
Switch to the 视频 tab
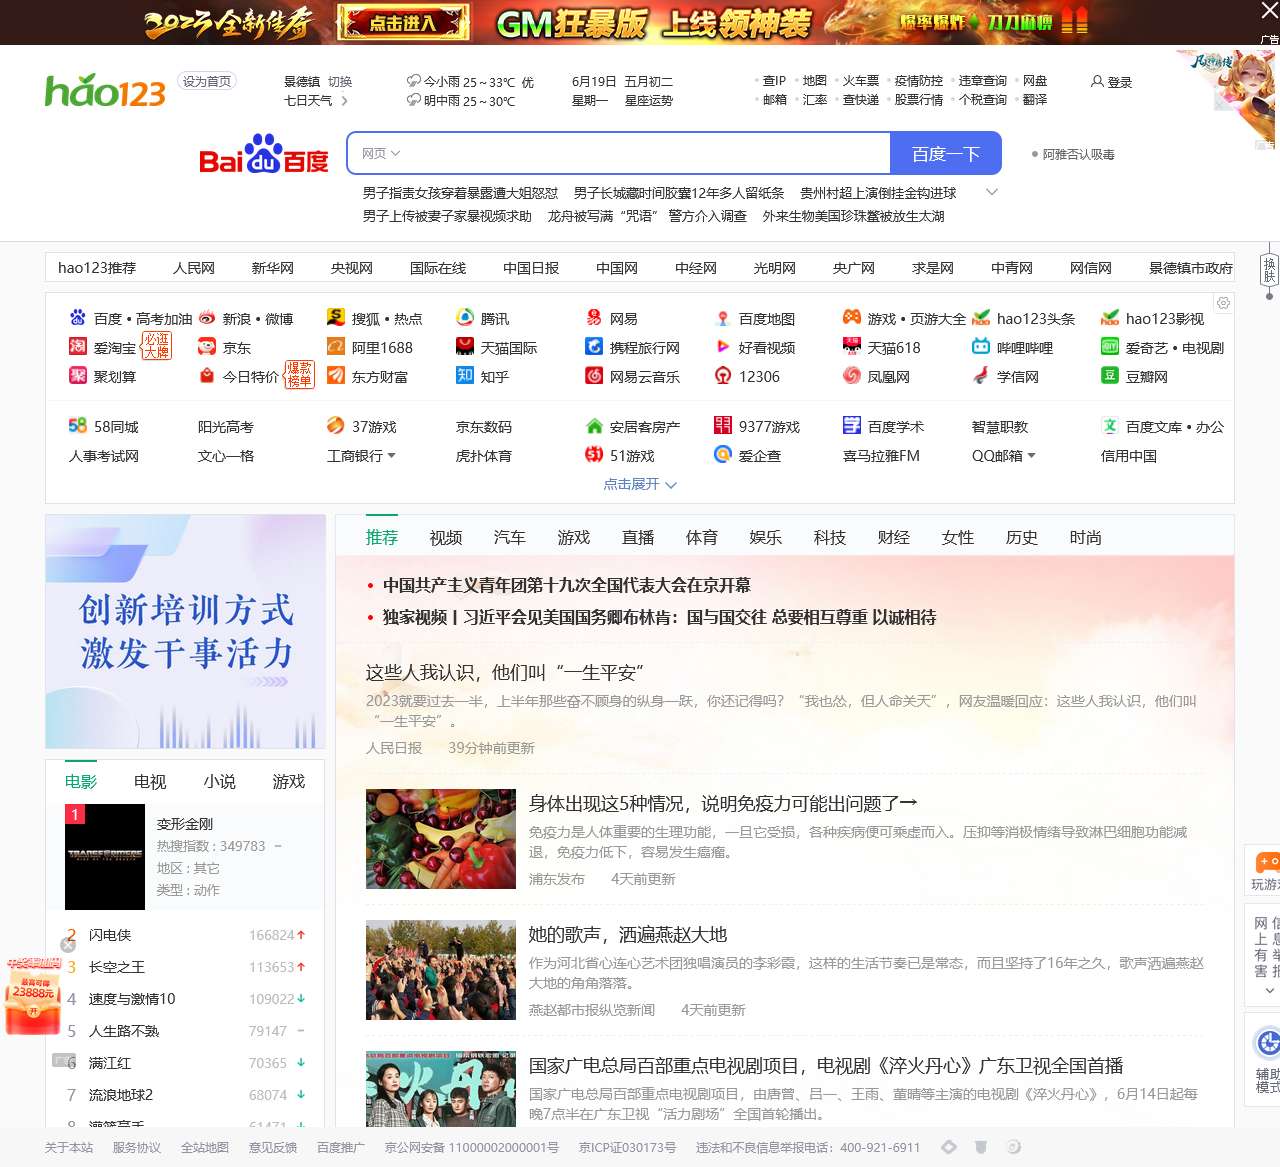[x=446, y=537]
